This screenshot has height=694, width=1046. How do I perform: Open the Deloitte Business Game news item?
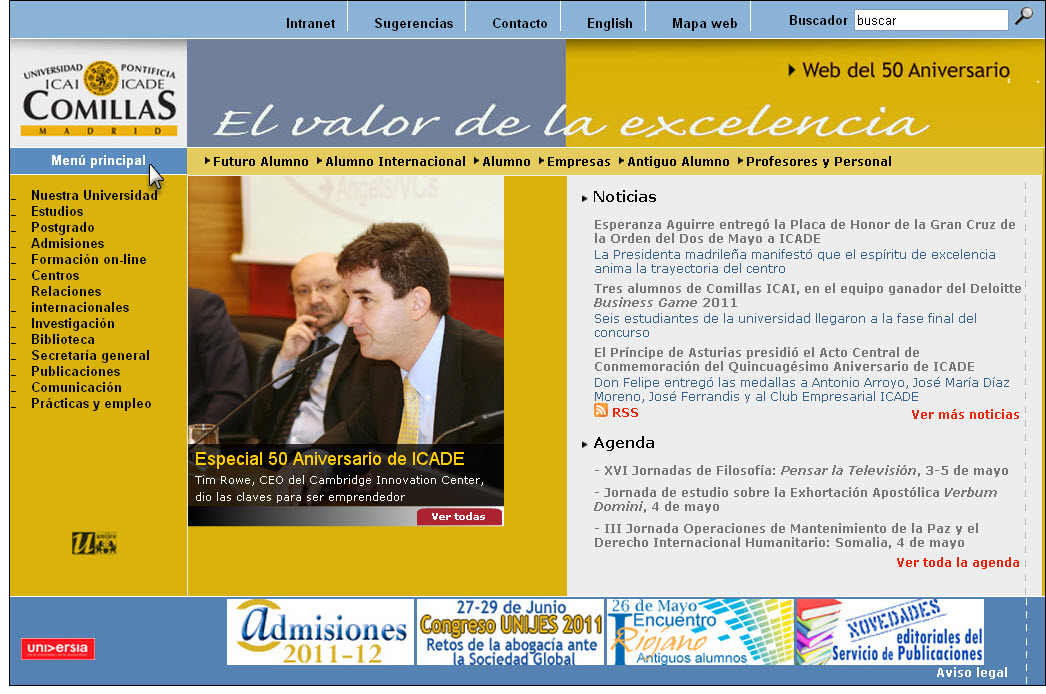point(807,296)
